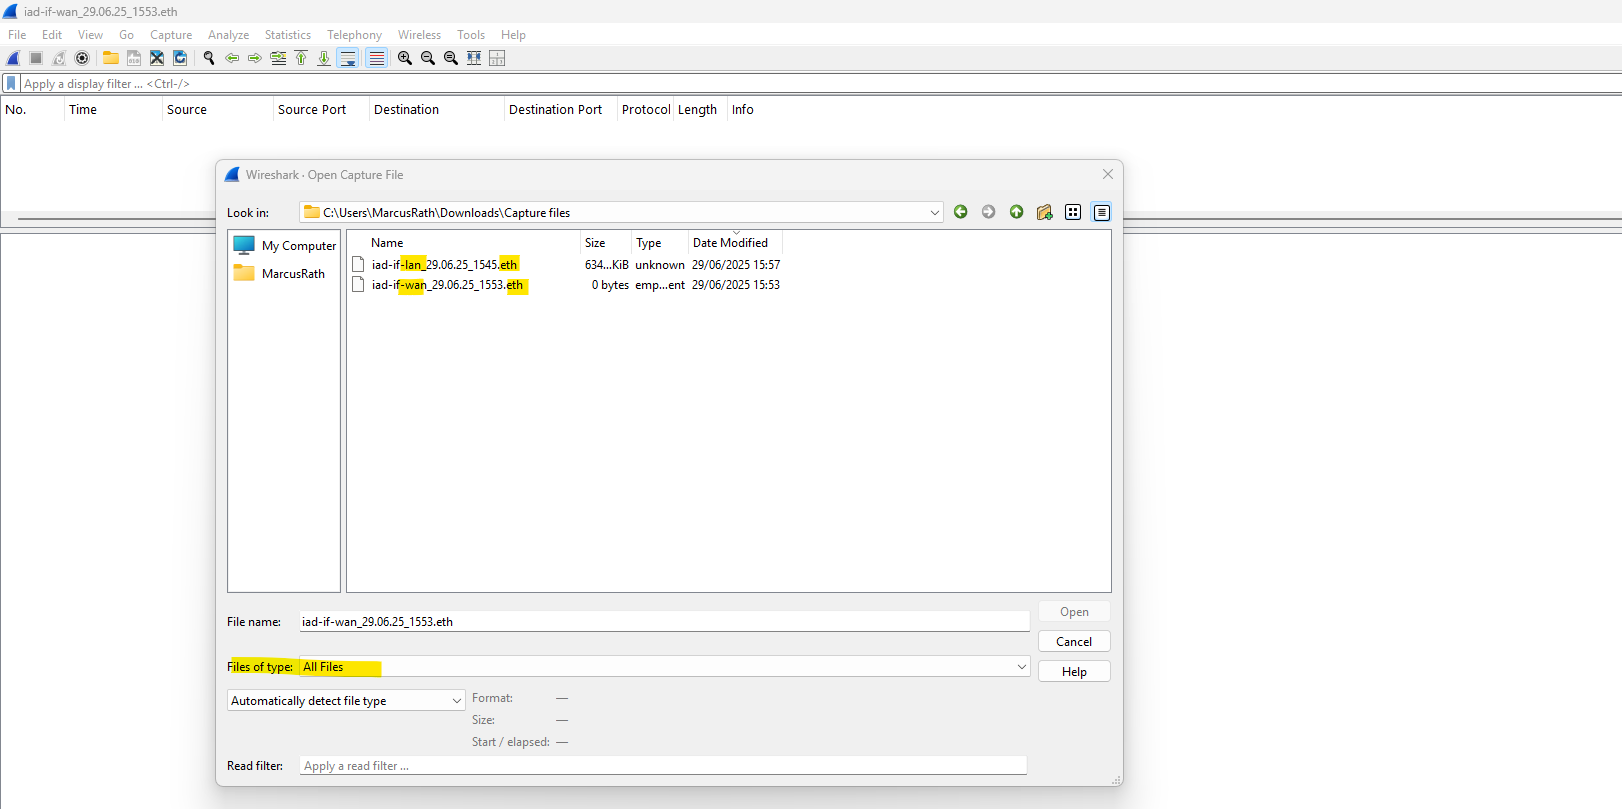The image size is (1622, 809).
Task: Close the Open Capture File dialog
Action: pyautogui.click(x=1107, y=174)
